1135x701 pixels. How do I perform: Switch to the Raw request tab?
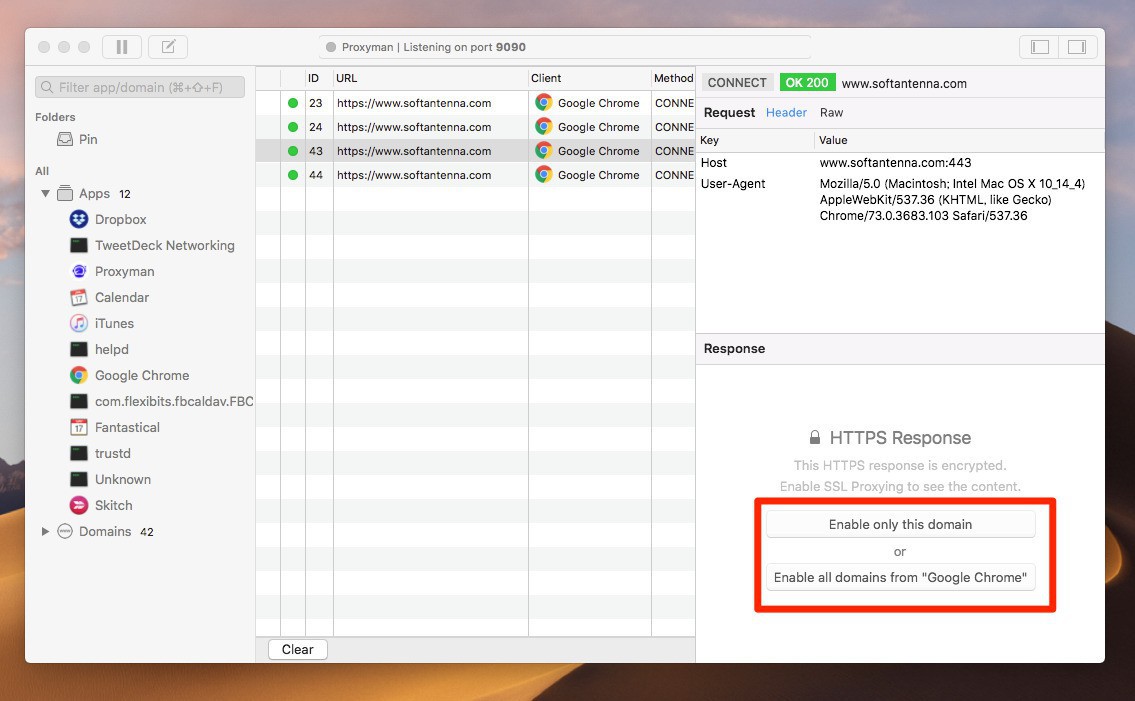(831, 113)
